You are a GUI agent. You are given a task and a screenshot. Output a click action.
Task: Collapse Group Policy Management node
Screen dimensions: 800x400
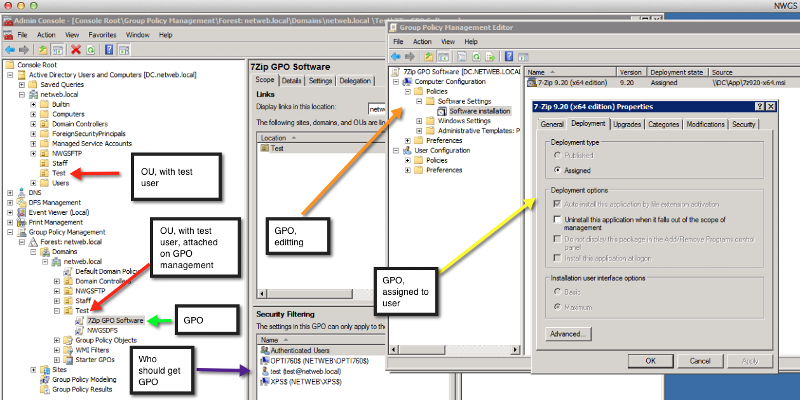point(10,232)
